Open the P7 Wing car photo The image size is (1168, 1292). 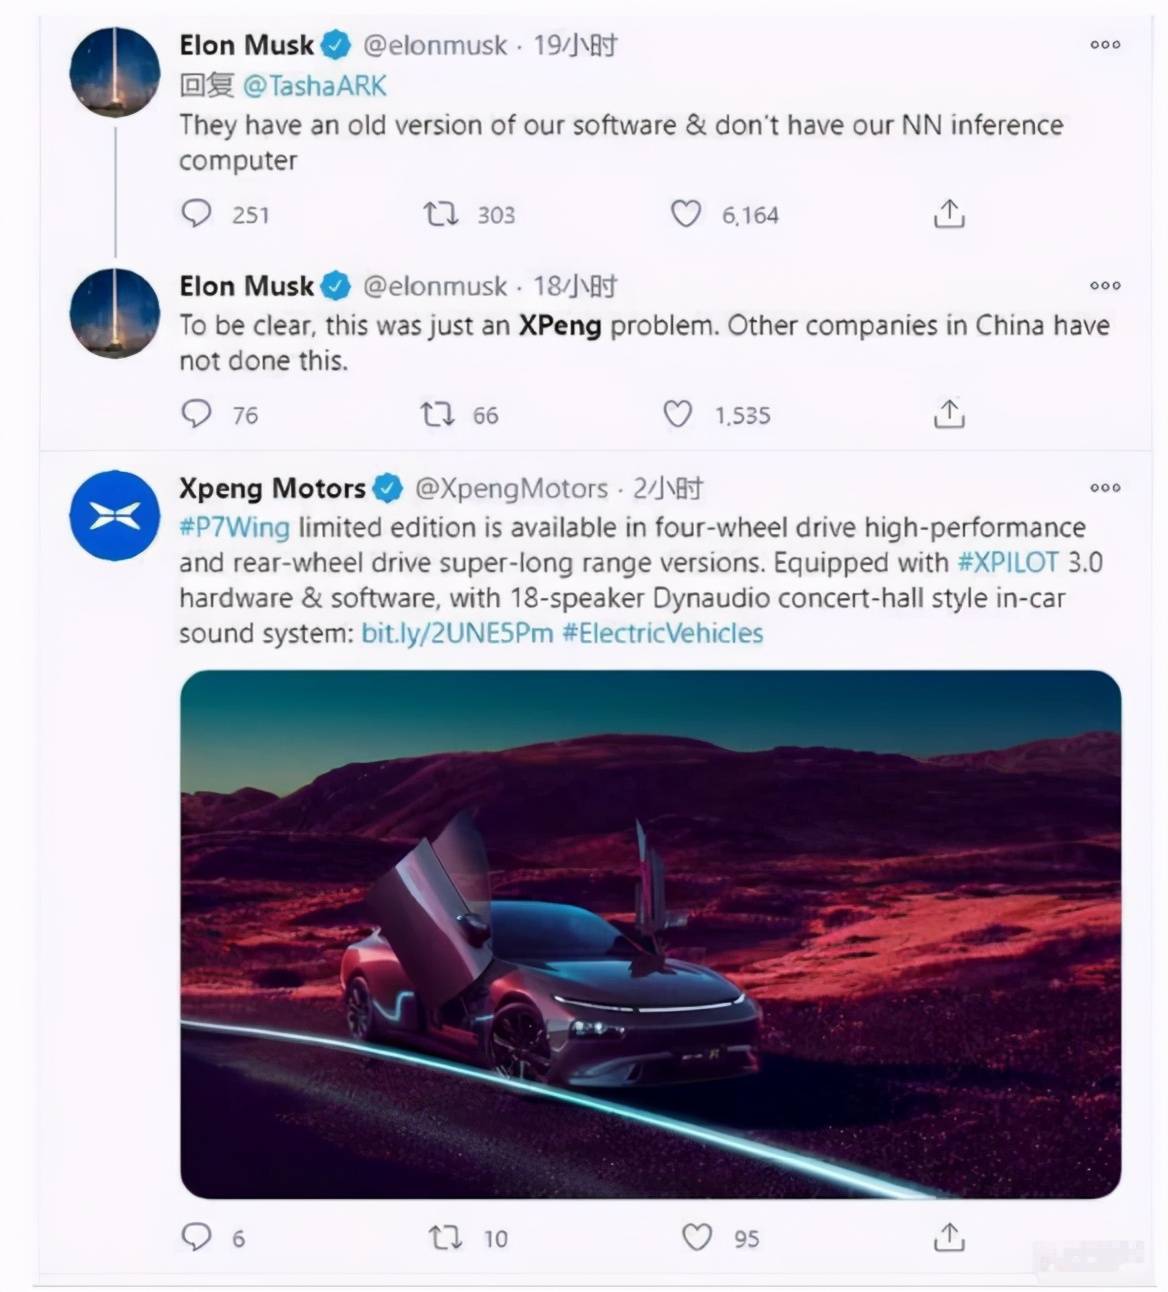coord(650,934)
